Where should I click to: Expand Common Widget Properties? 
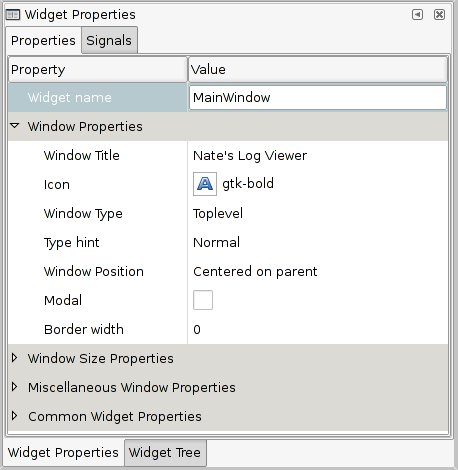[14, 416]
